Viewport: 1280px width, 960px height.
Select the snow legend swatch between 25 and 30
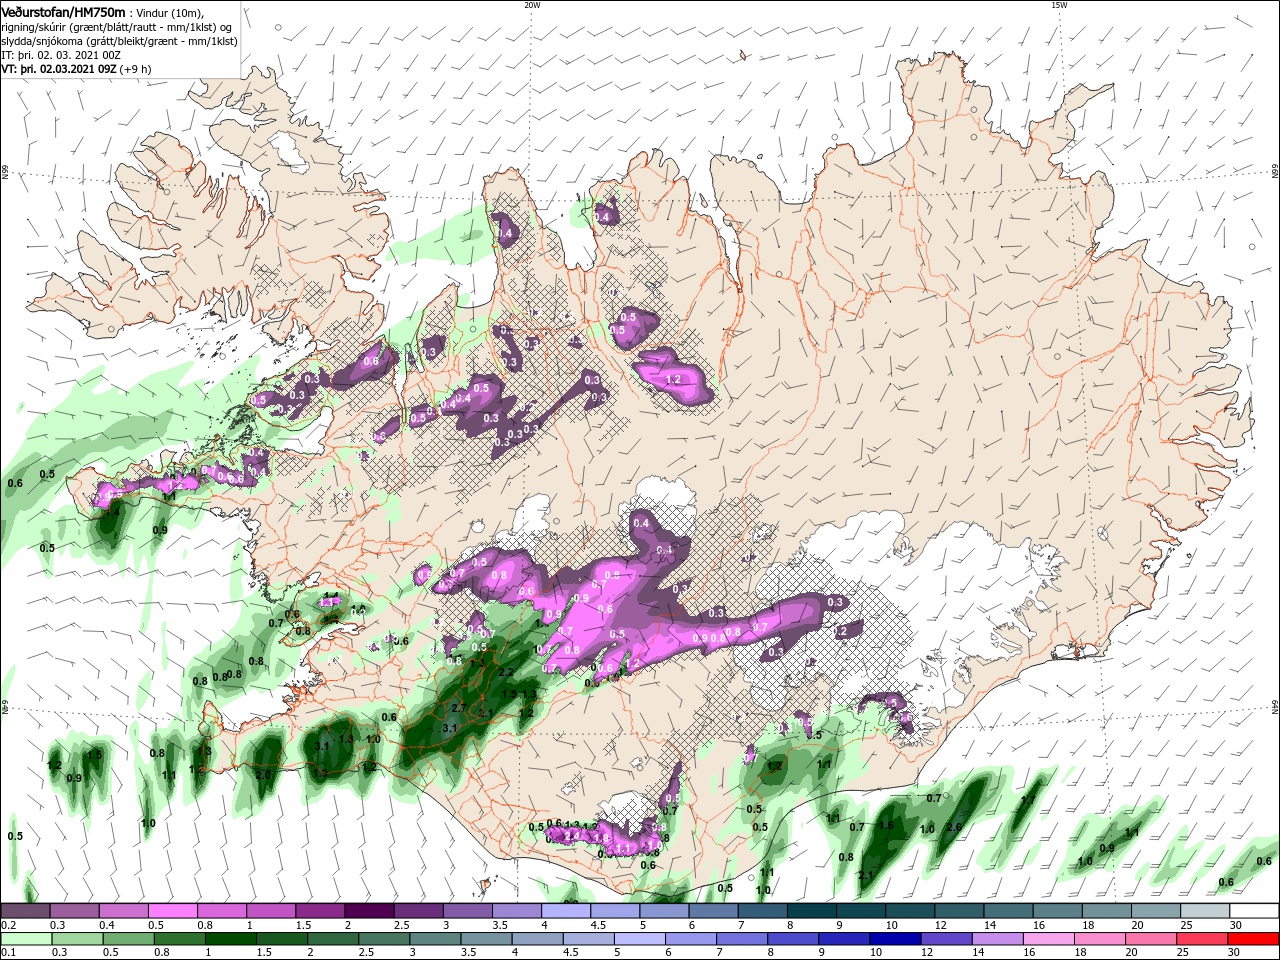point(1205,911)
